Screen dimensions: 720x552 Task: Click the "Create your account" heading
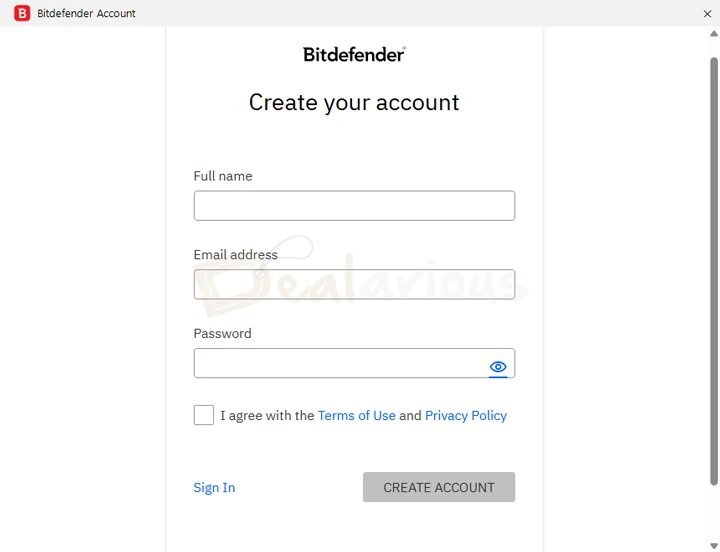coord(354,103)
